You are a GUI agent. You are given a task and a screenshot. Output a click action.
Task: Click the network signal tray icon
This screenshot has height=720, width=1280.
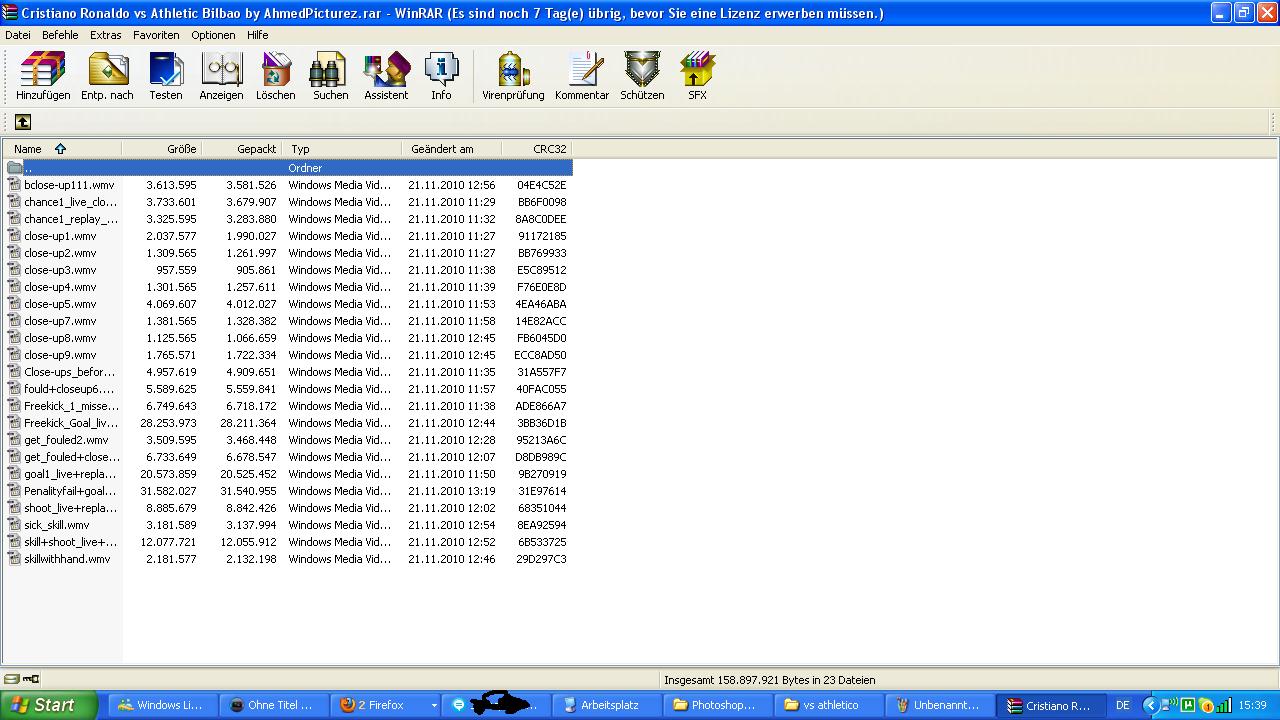1223,705
